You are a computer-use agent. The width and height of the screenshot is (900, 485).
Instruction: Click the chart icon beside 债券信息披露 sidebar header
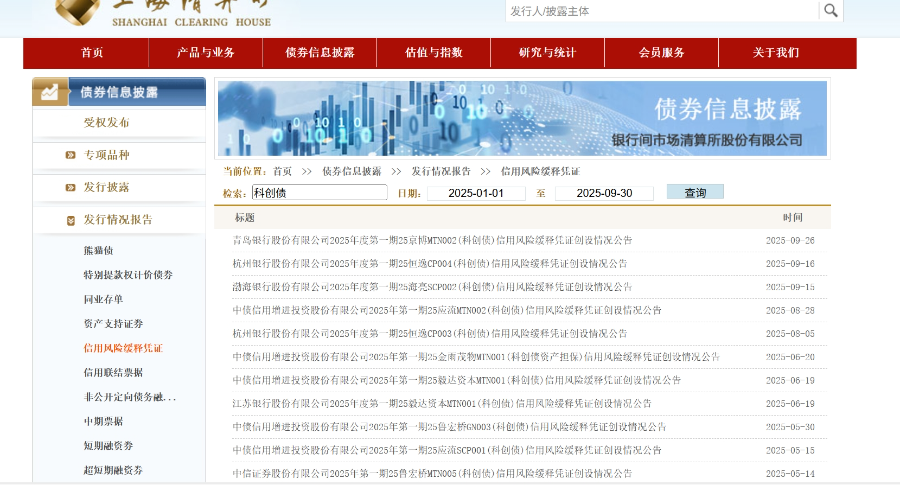[x=50, y=92]
